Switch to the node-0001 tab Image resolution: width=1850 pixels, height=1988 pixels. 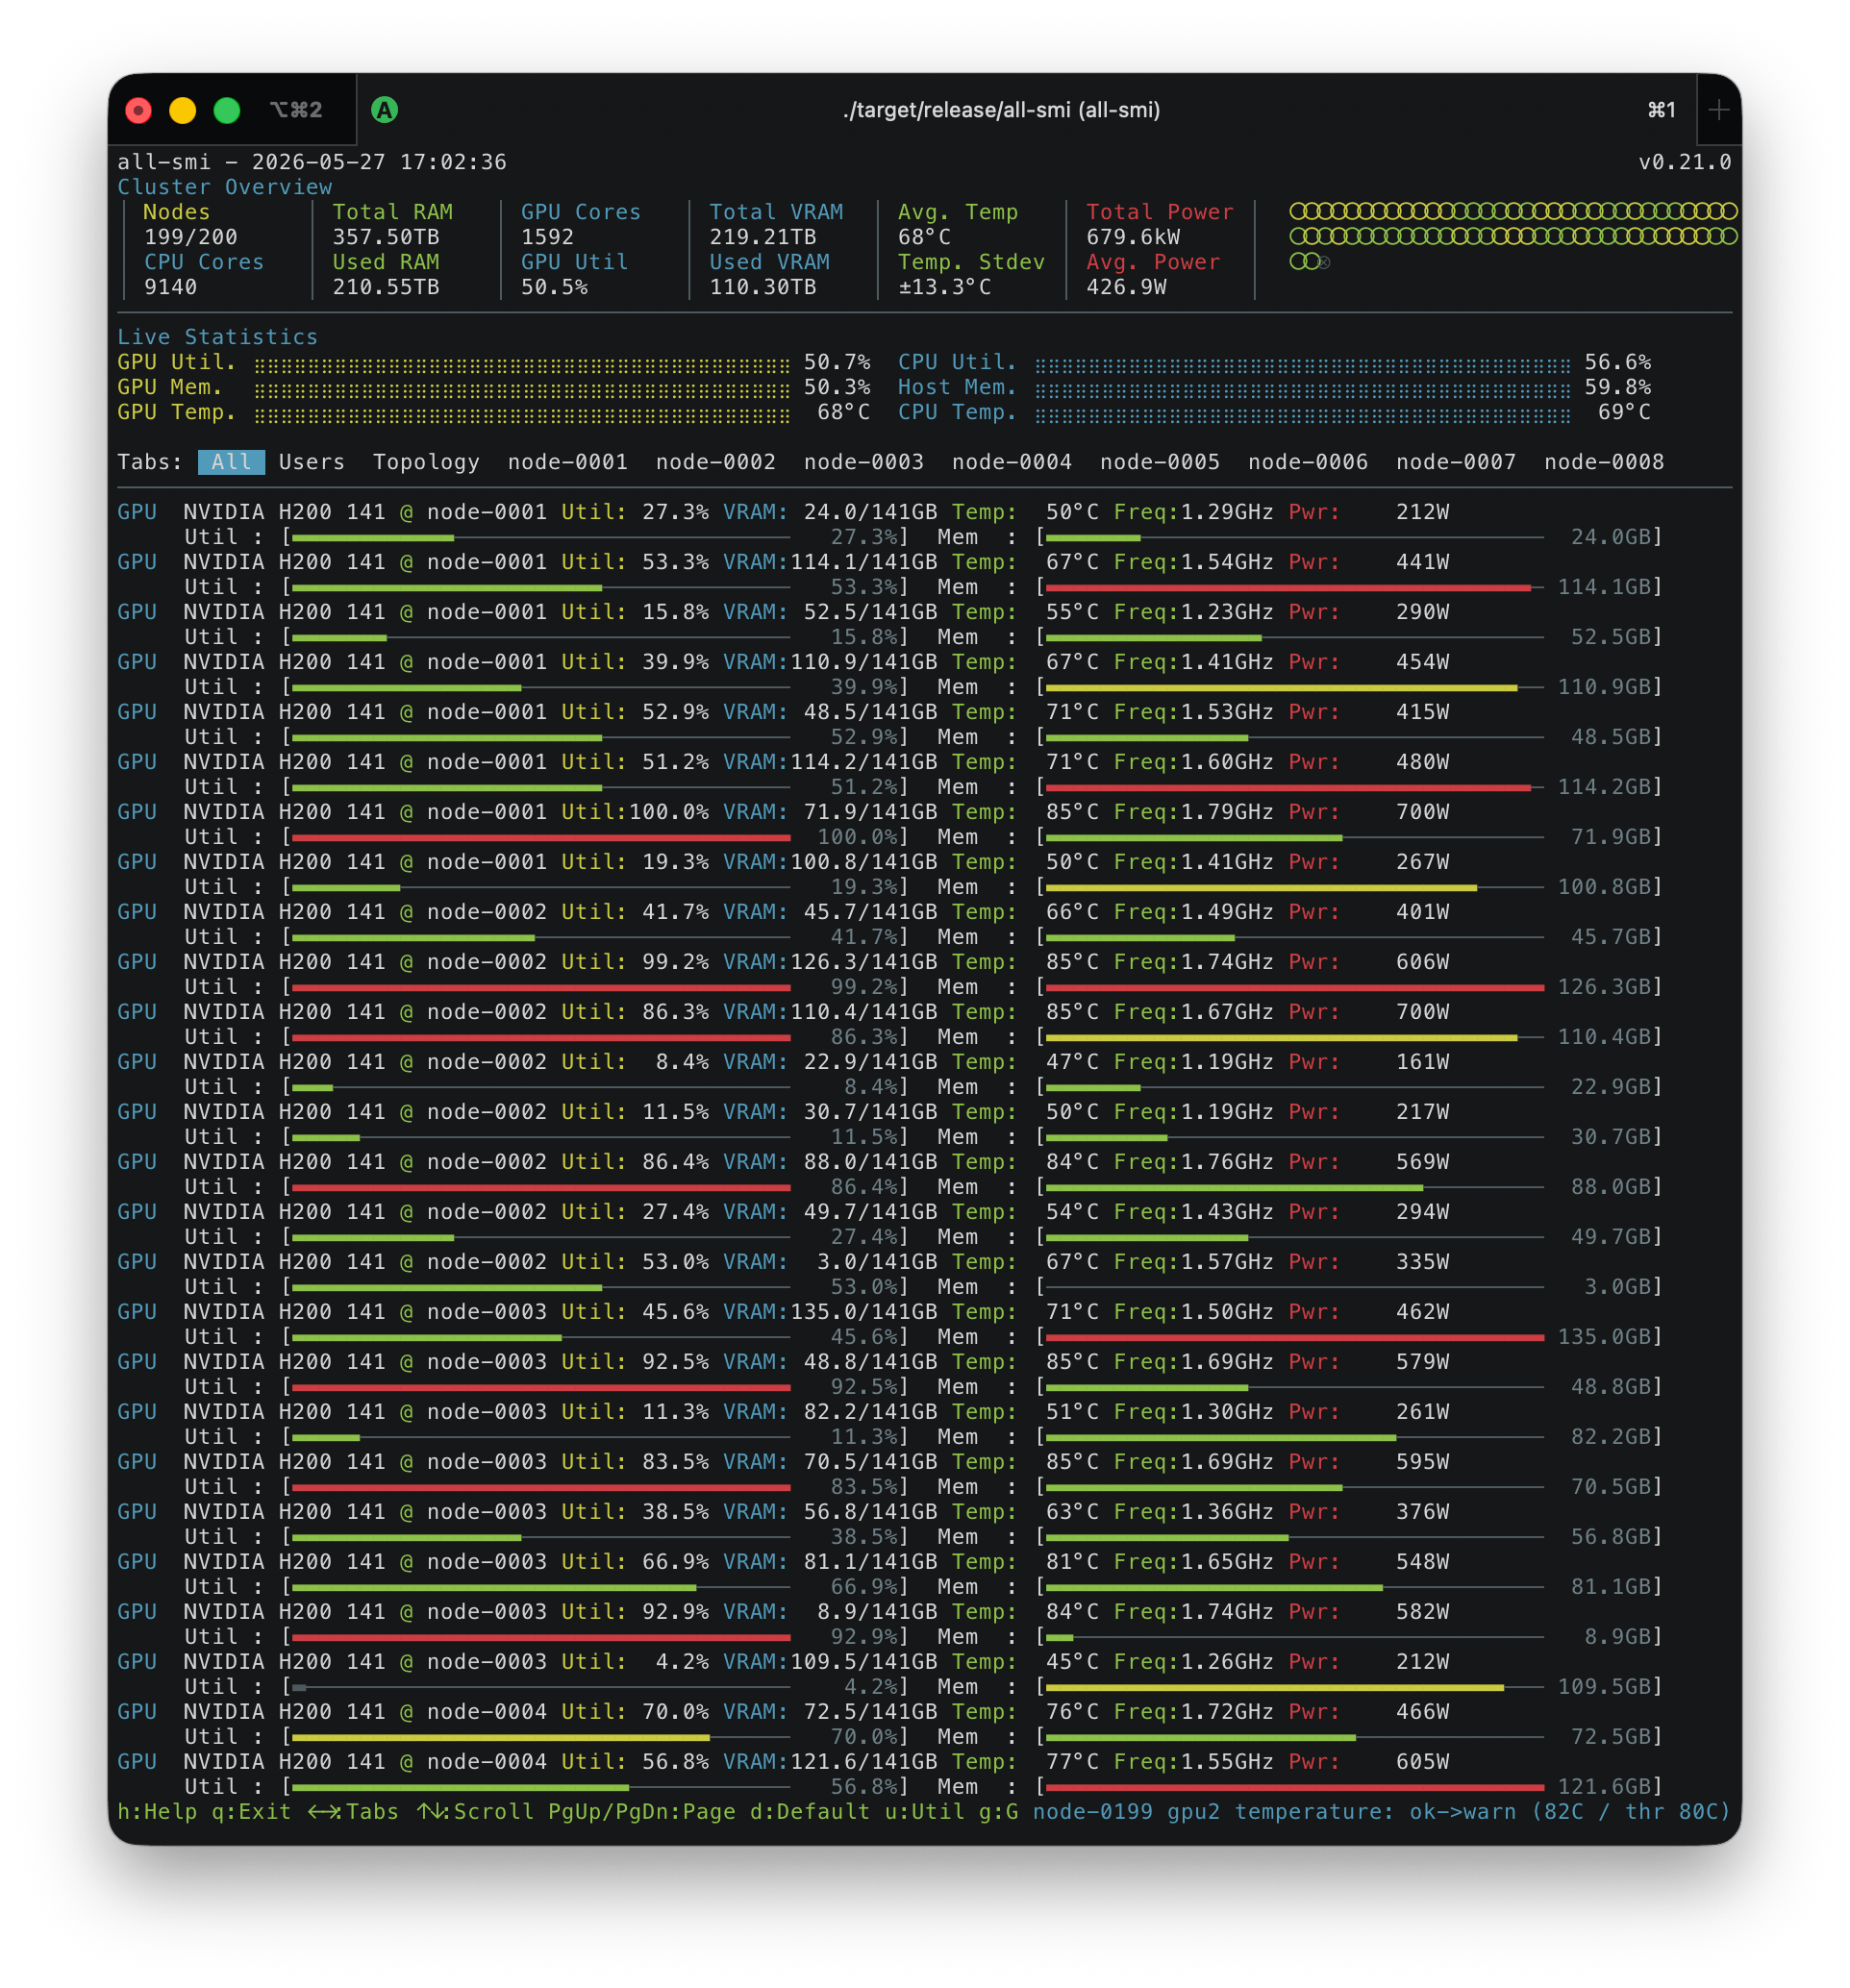[567, 462]
